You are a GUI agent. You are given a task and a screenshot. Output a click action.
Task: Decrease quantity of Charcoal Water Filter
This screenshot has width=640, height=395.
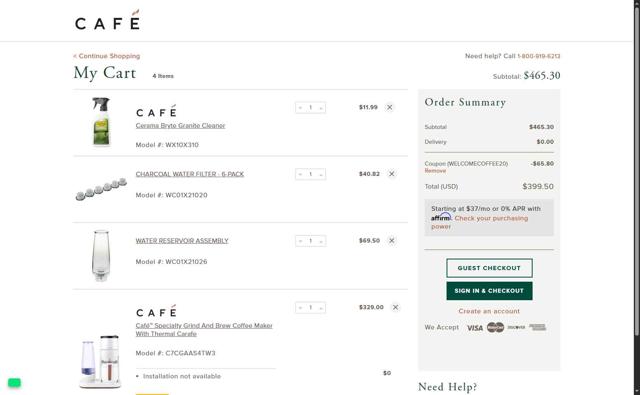tap(300, 174)
